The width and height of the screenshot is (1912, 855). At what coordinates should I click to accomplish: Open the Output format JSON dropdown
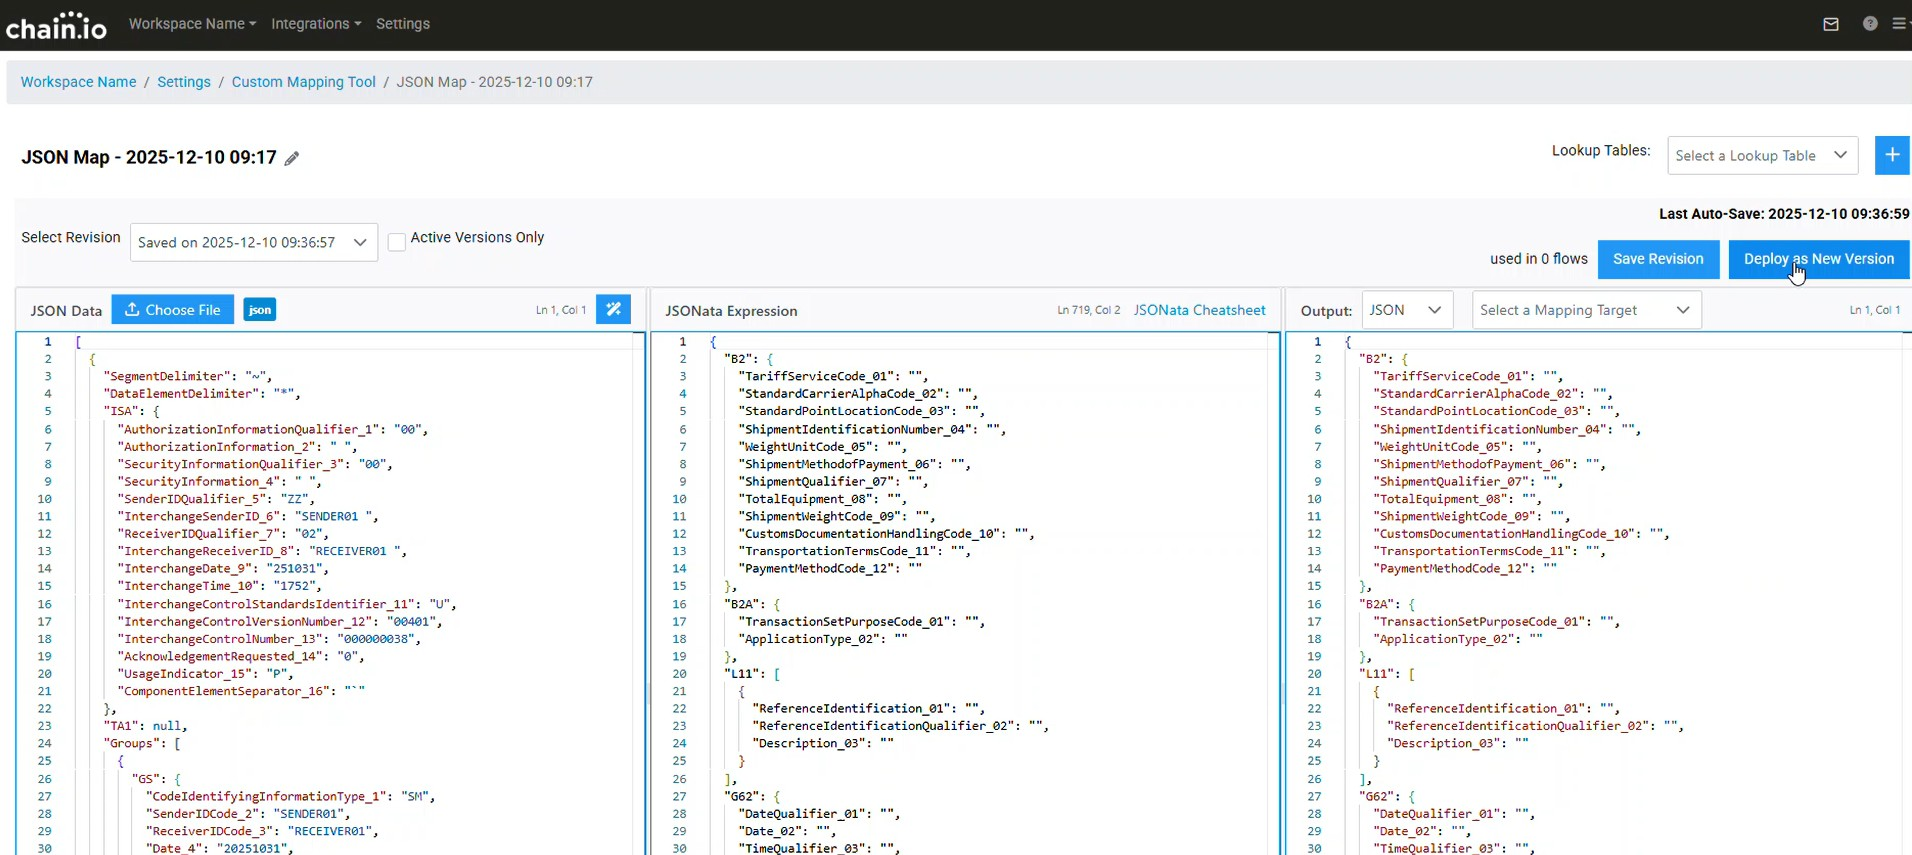point(1406,310)
